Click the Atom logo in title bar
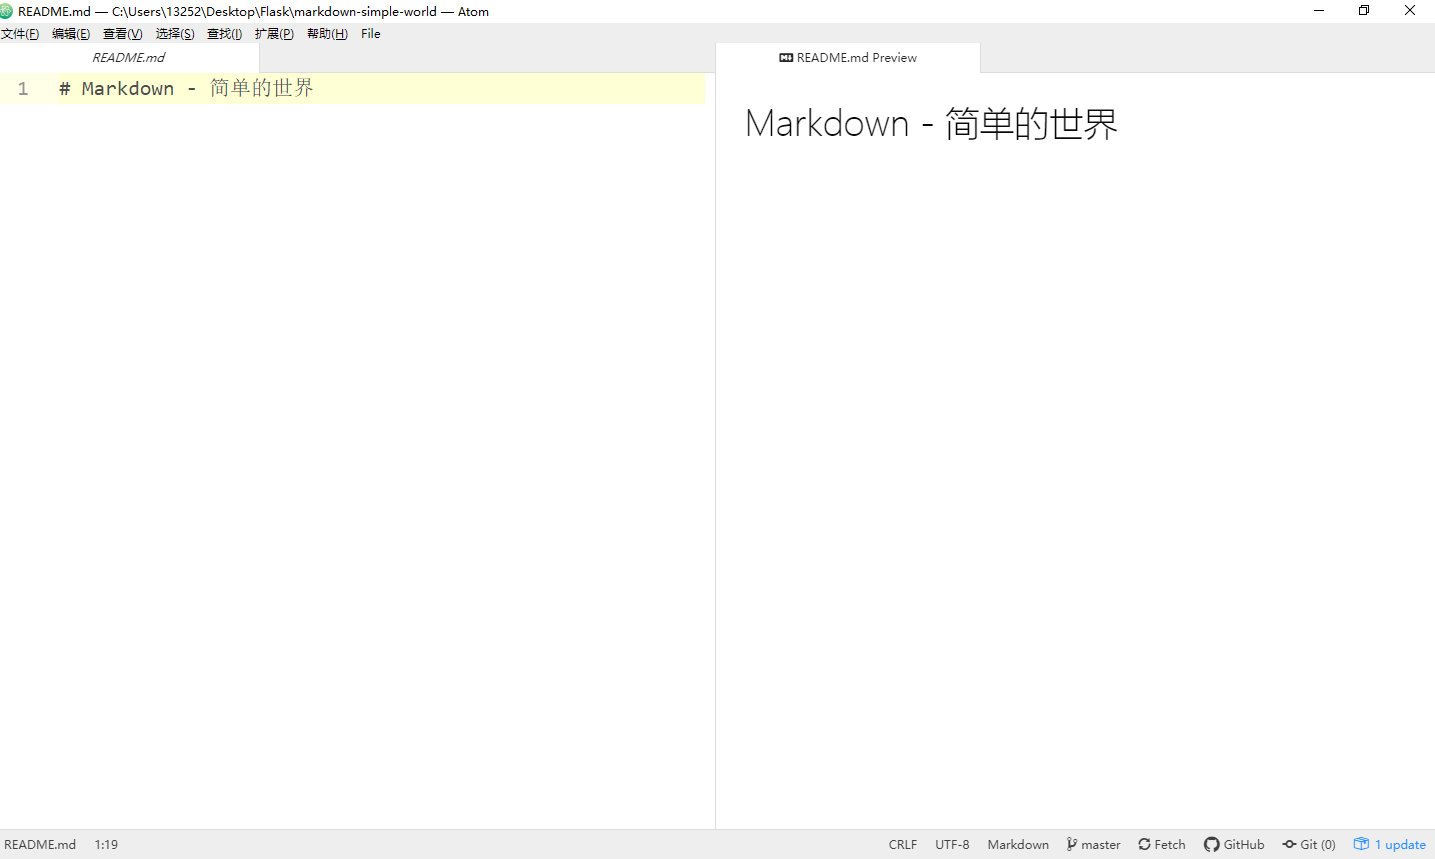 tap(7, 12)
